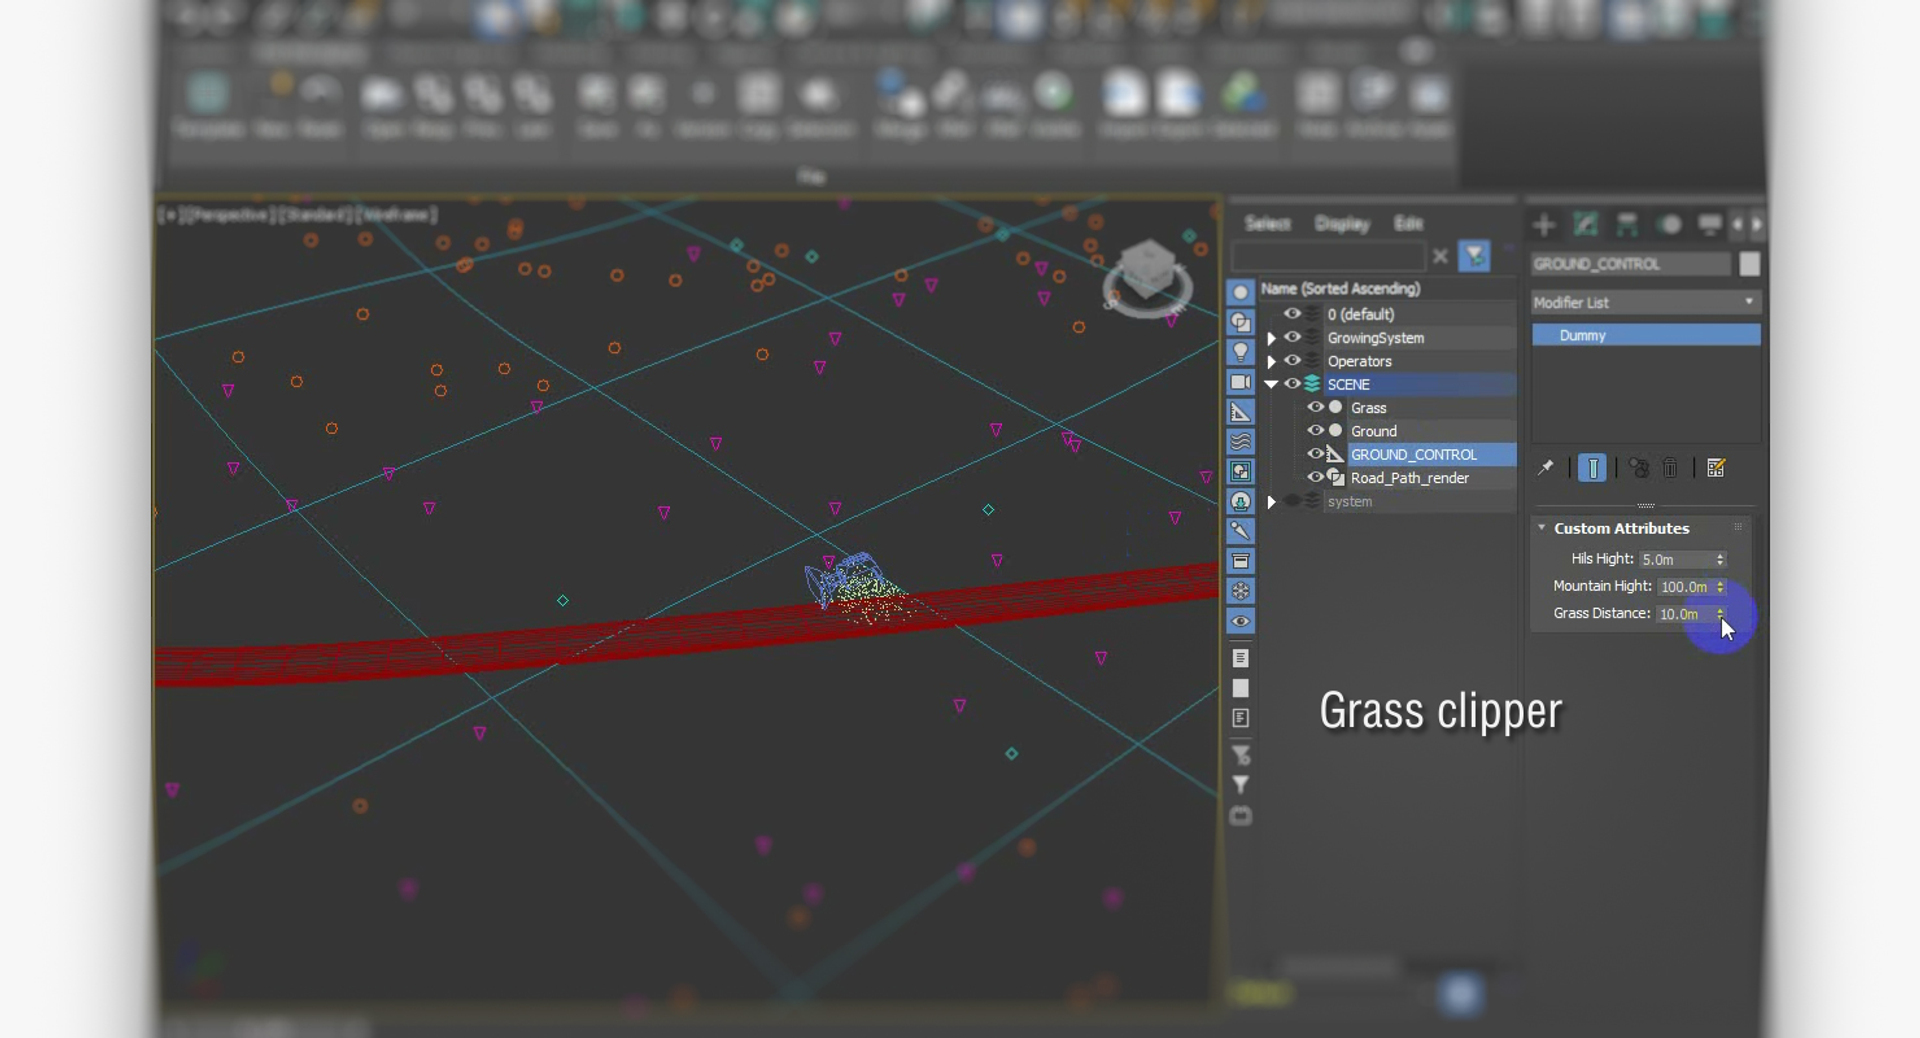Screen dimensions: 1920x1038
Task: Toggle Display Cameras filter icon
Action: (1240, 382)
